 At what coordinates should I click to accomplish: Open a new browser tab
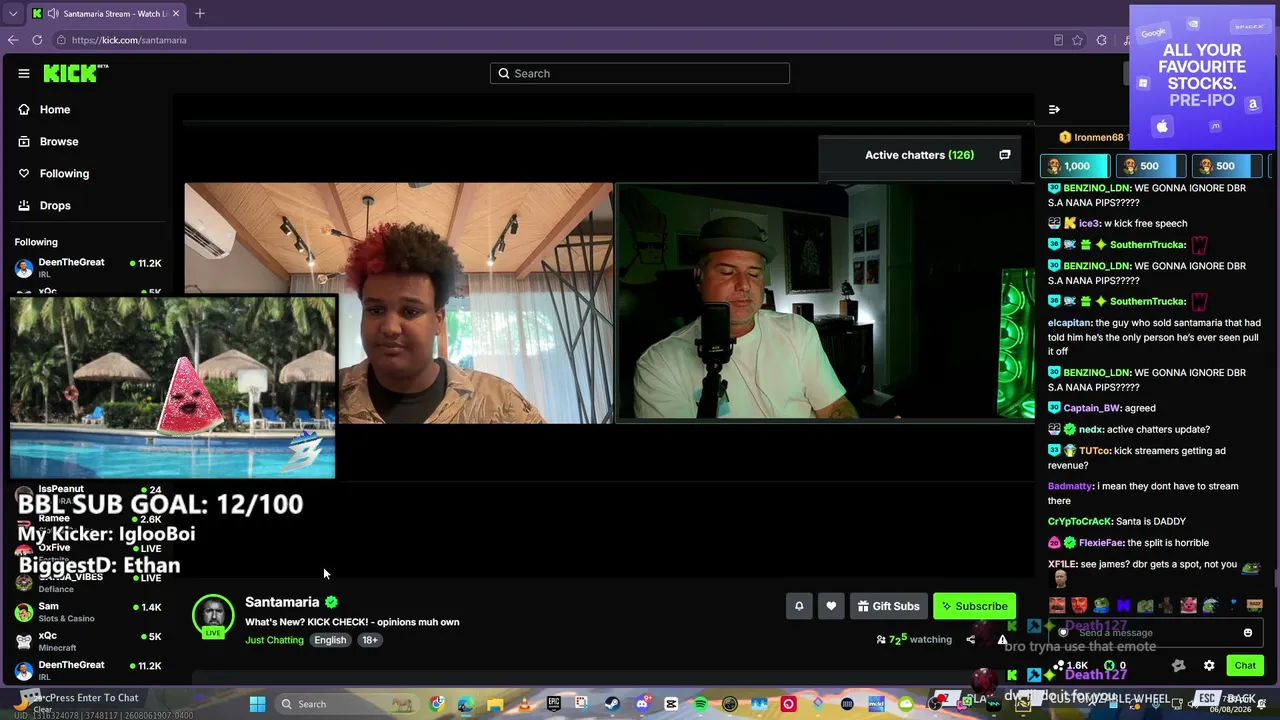(x=200, y=13)
